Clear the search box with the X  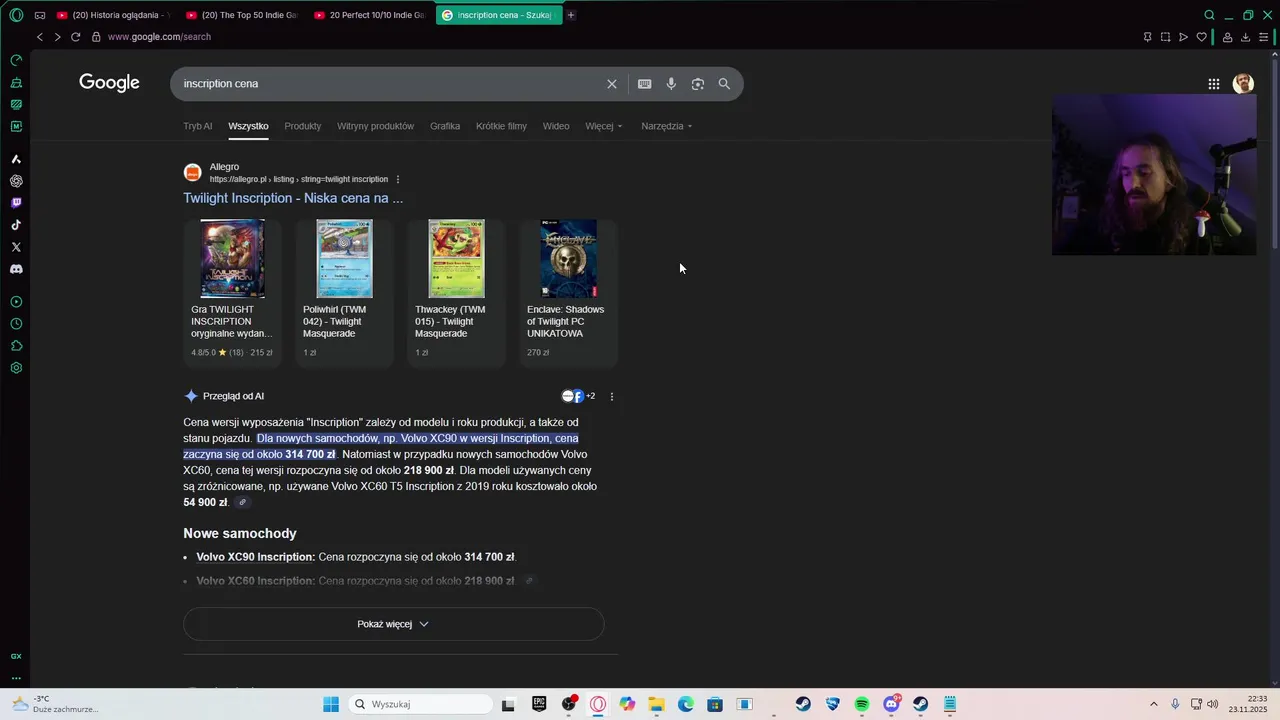click(612, 84)
